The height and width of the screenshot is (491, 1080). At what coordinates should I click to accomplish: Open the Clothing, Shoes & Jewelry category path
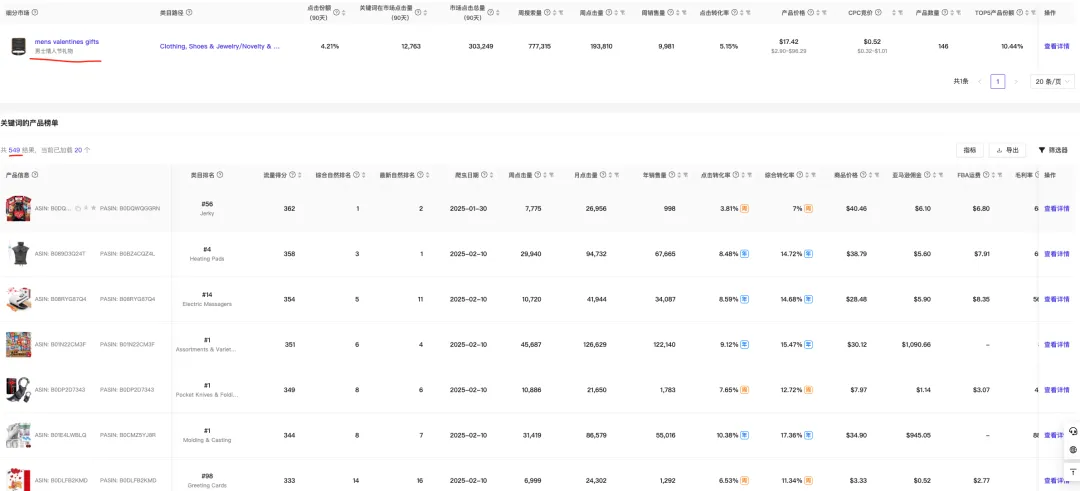click(219, 46)
